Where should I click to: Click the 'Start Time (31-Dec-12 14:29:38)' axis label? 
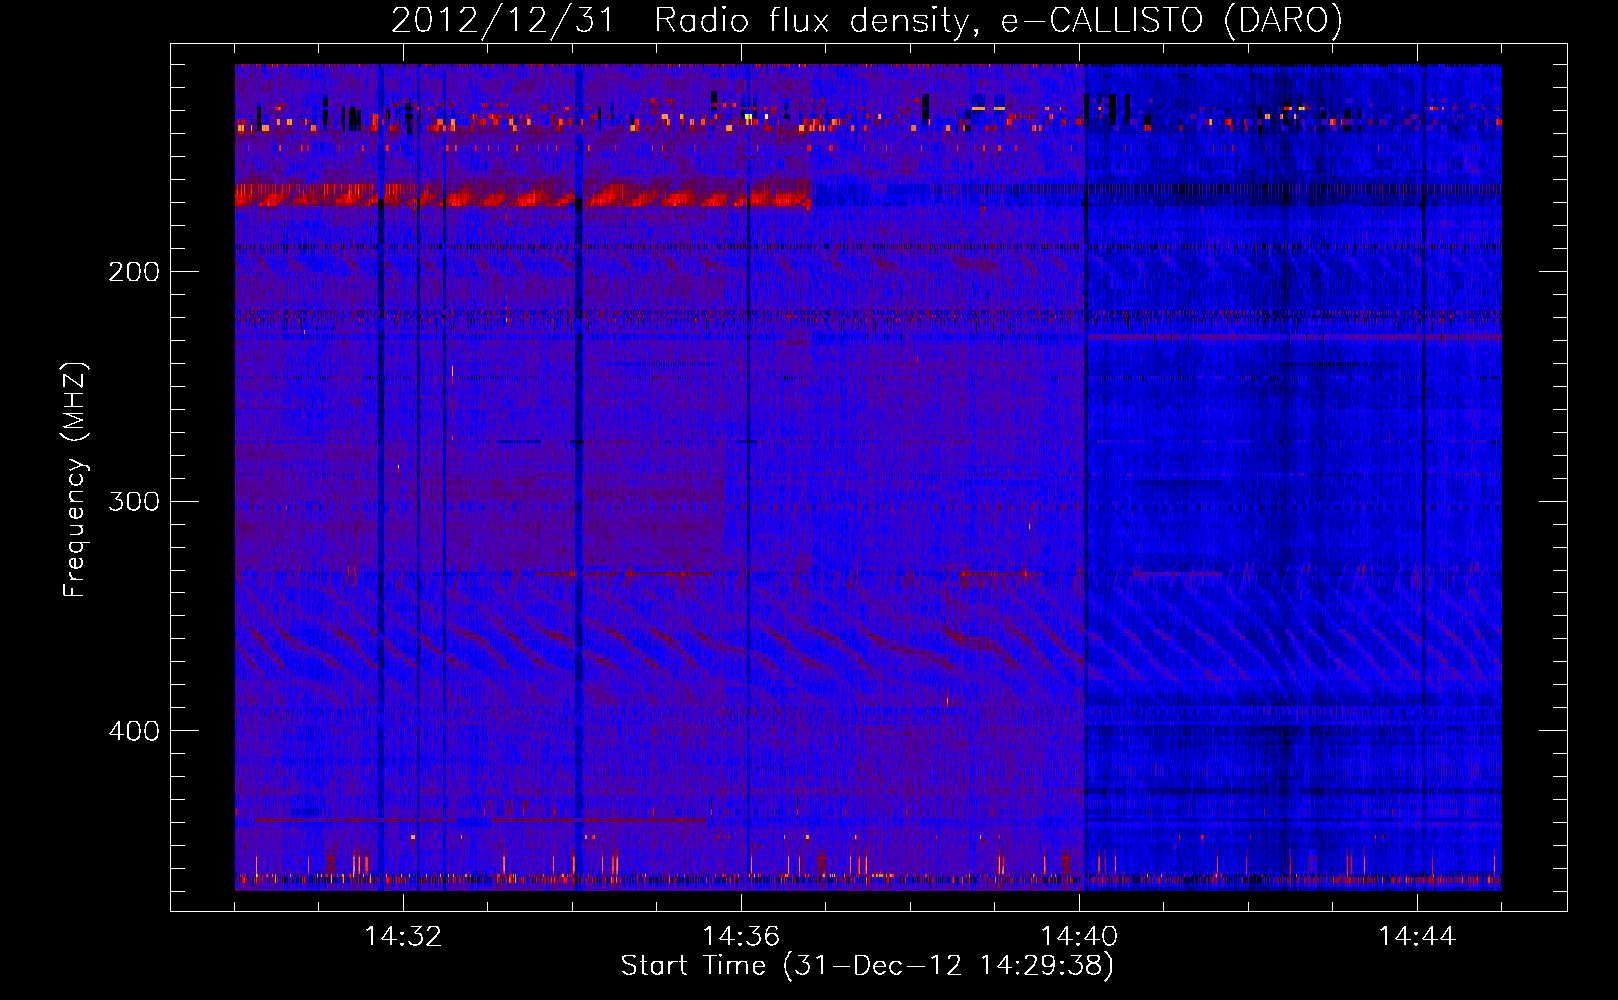click(x=867, y=965)
